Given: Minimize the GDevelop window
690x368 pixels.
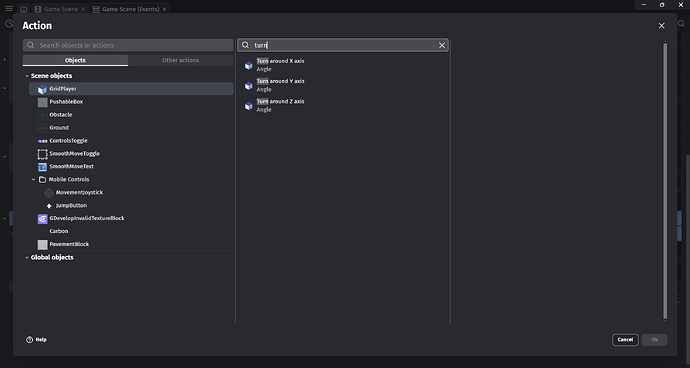Looking at the screenshot, I should tap(644, 4).
